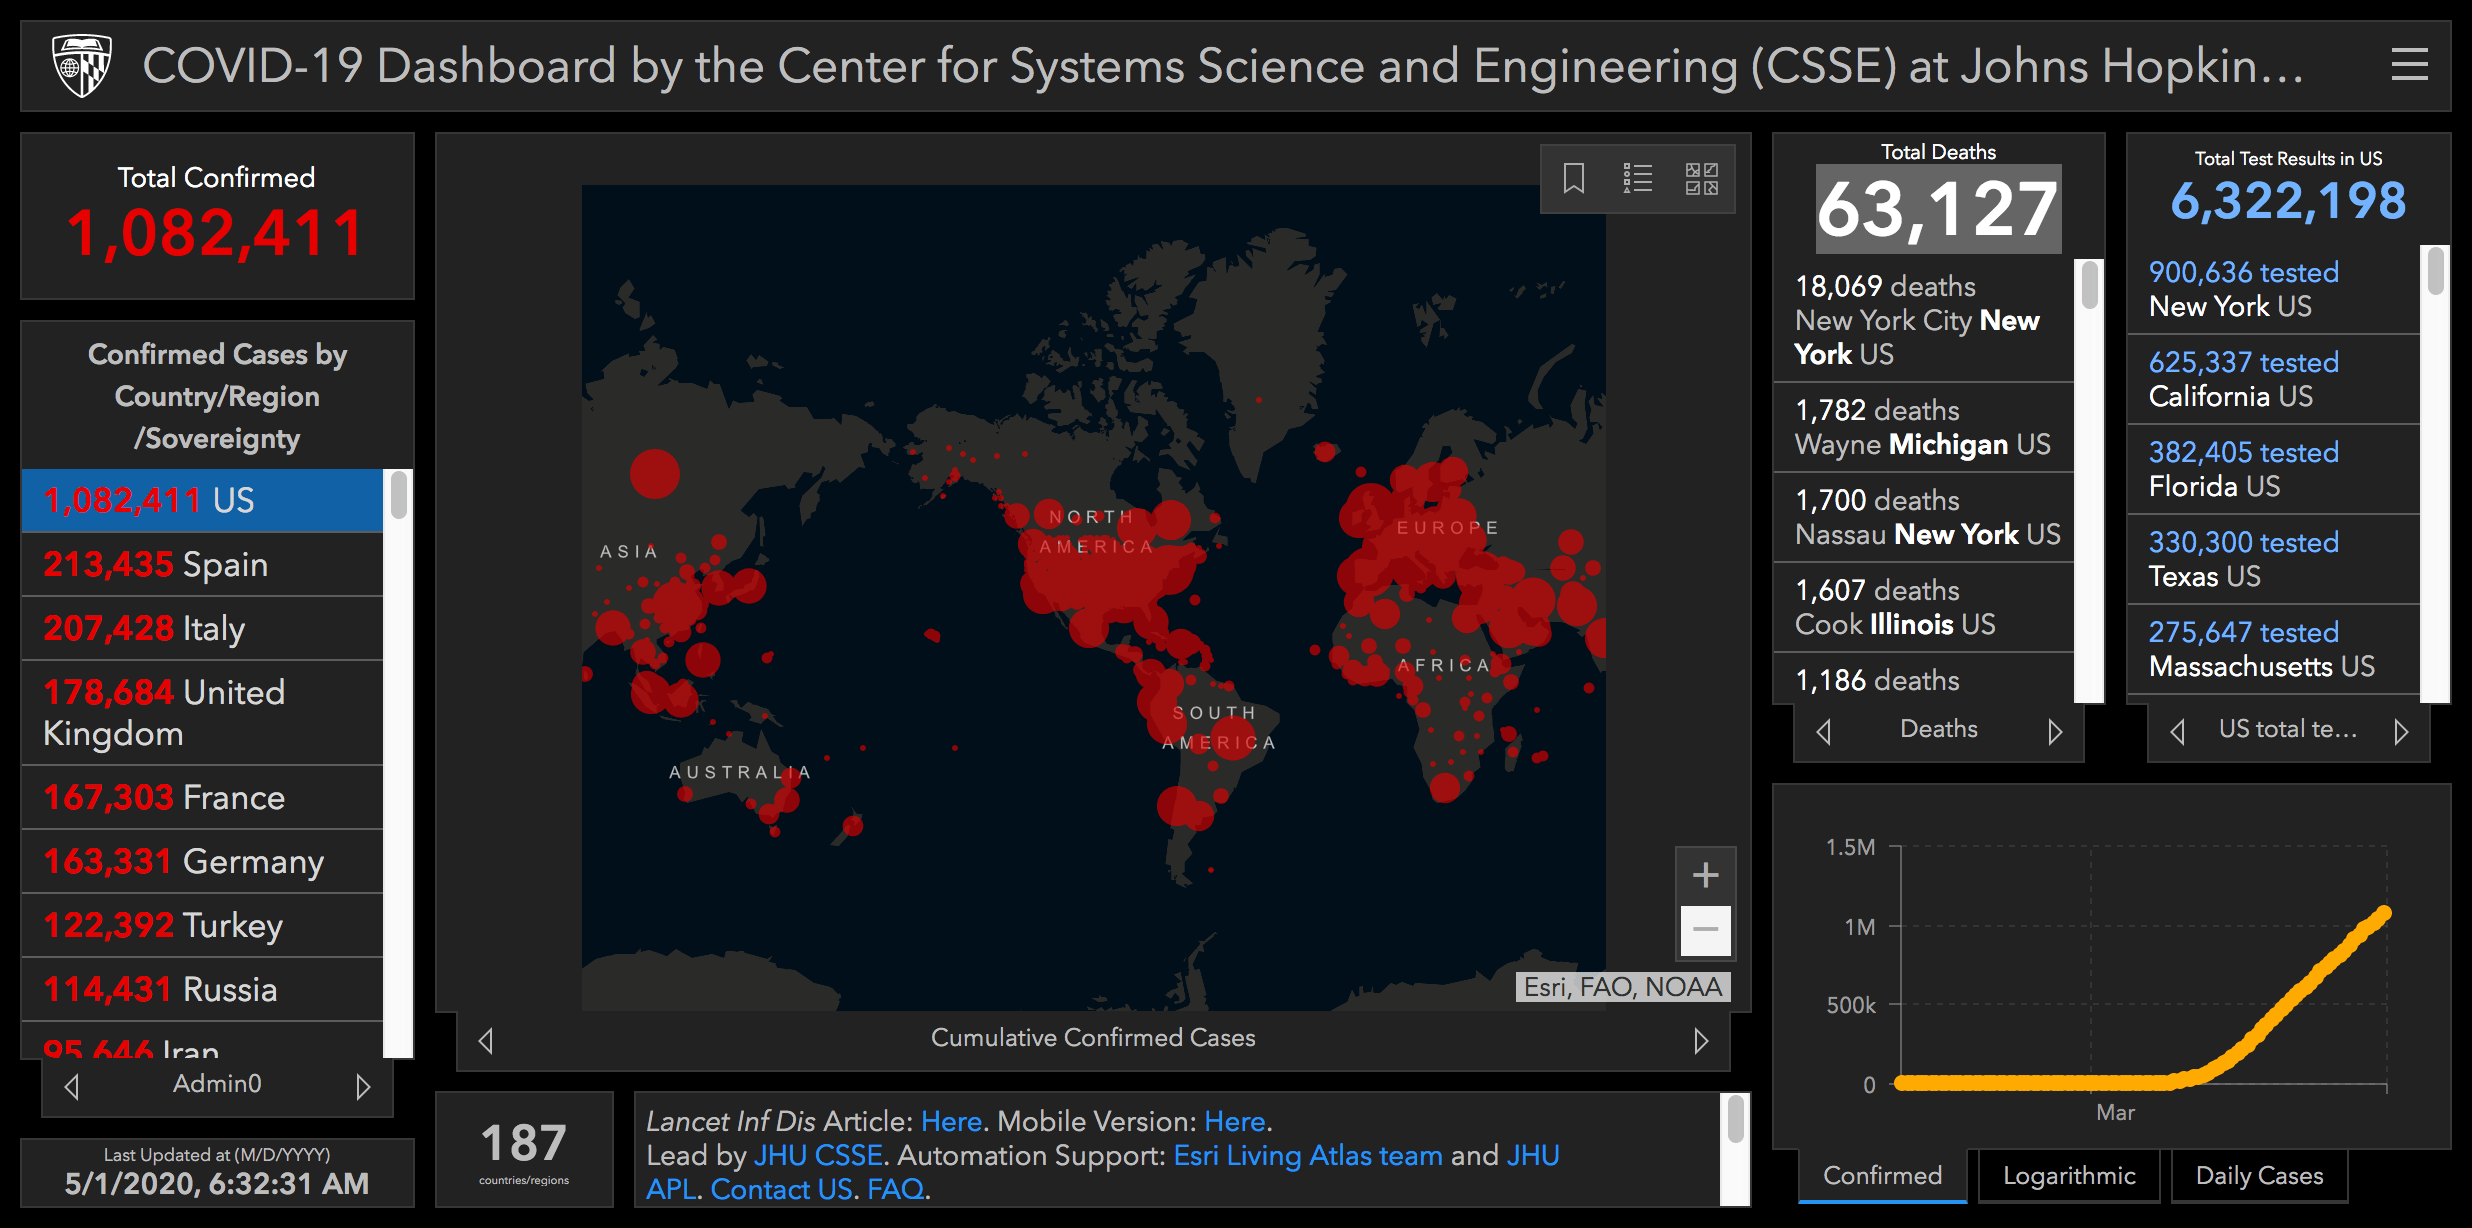
Task: Select Texas US tested entry
Action: [2273, 559]
